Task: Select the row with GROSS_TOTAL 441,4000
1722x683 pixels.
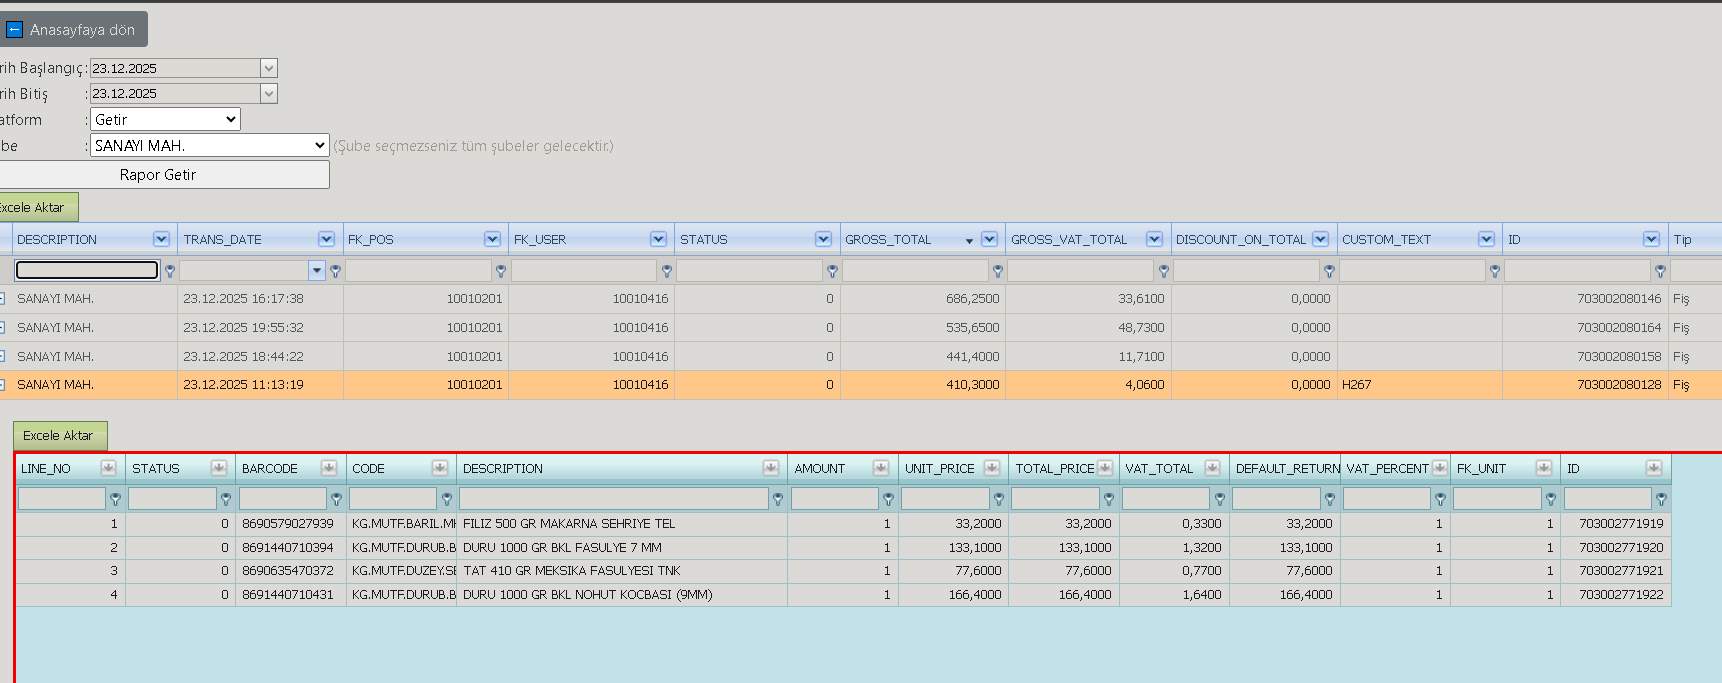Action: click(861, 356)
